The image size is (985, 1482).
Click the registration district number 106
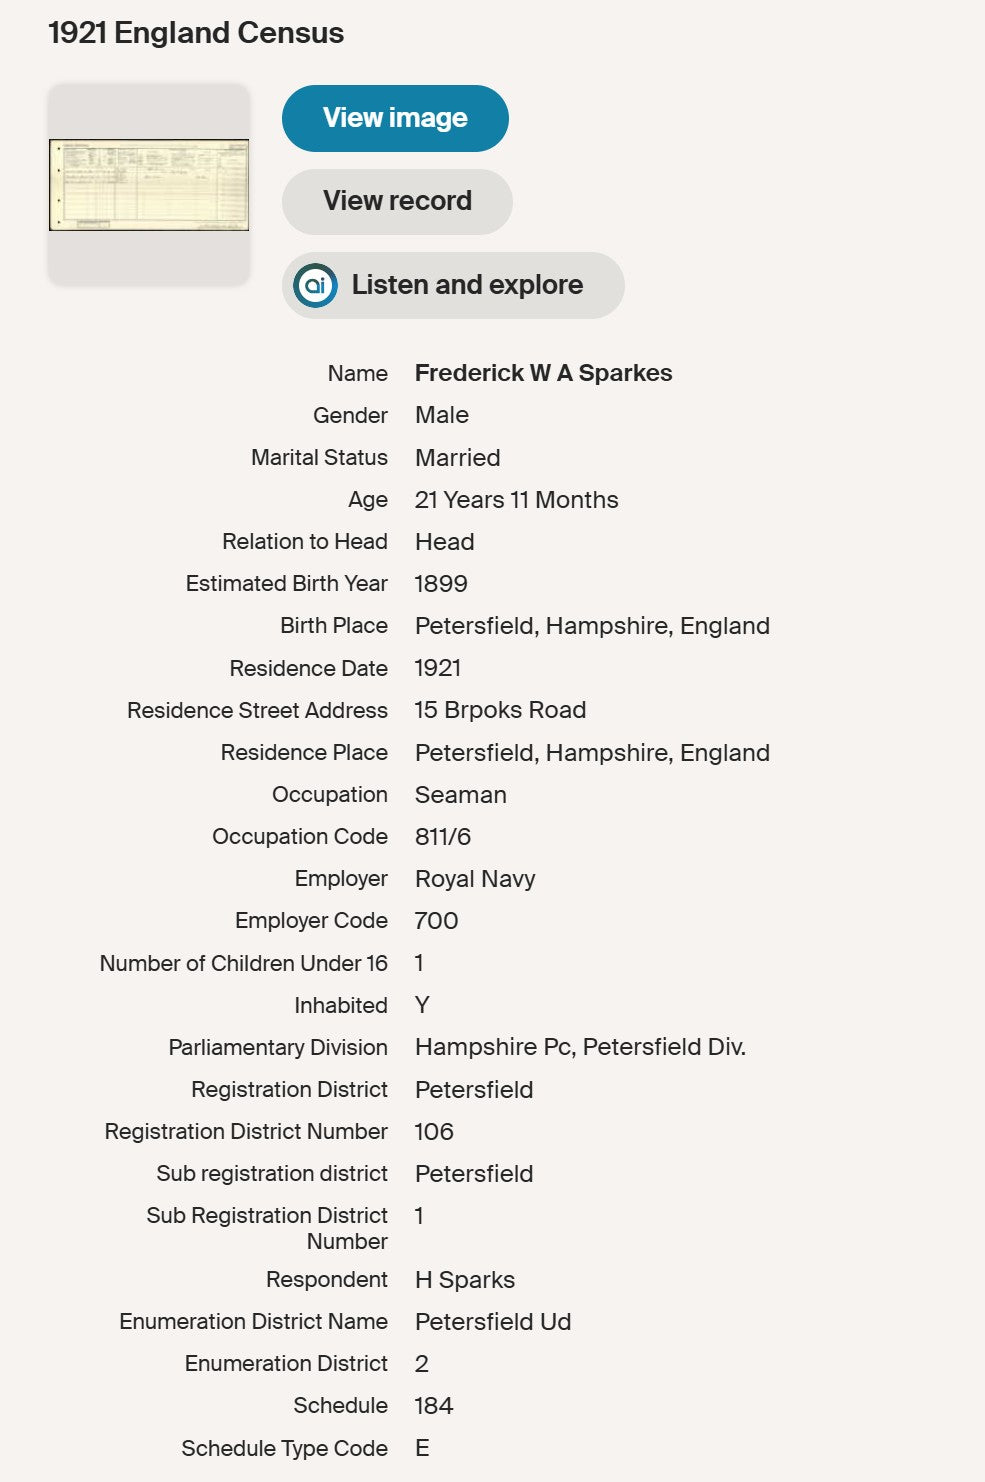[x=434, y=1132]
